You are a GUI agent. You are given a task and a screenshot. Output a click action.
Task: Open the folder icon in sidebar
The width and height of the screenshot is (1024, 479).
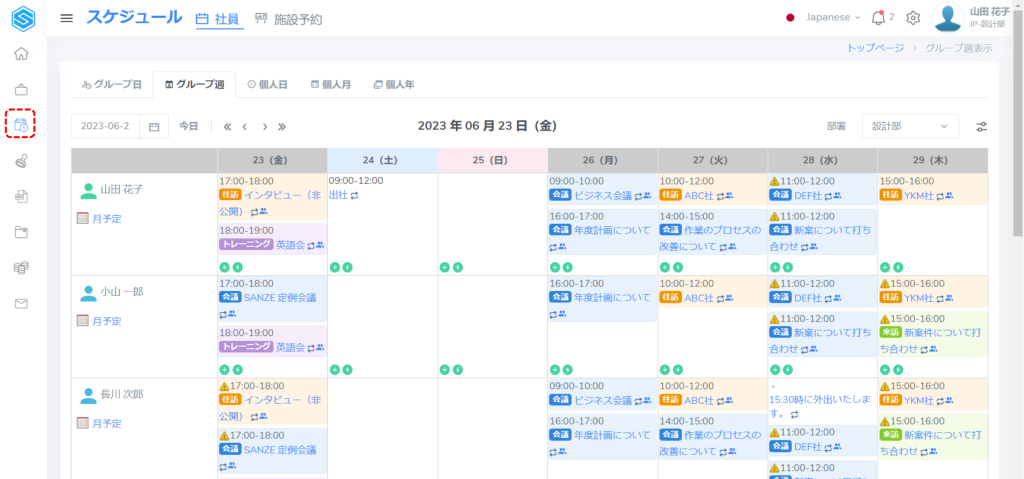(21, 232)
